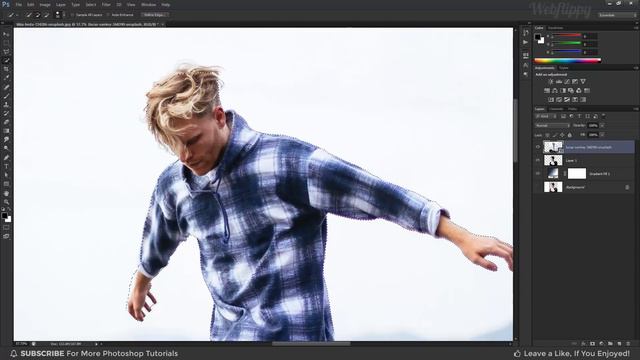Select the Clone Stamp tool
This screenshot has height=360, width=640.
[x=6, y=105]
